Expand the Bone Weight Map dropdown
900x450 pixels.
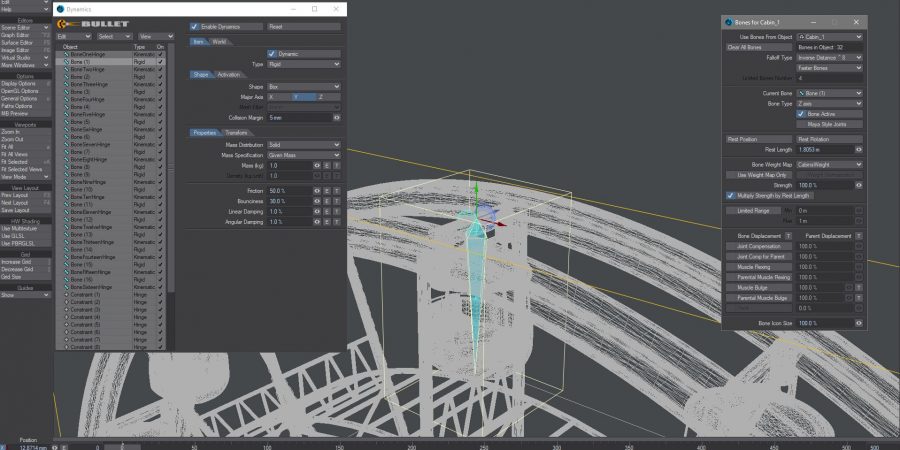click(830, 164)
